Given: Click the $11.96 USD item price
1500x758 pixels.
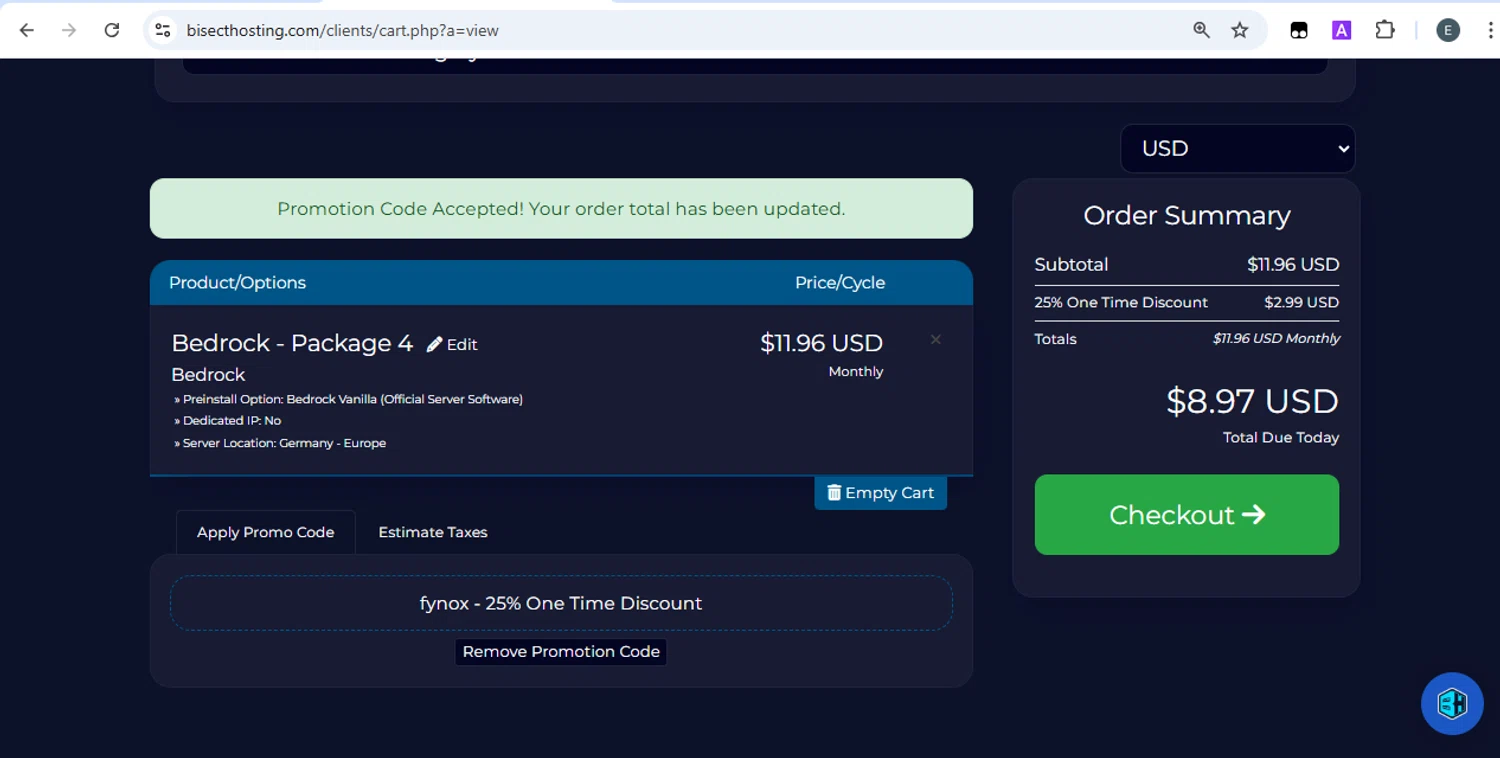Looking at the screenshot, I should pyautogui.click(x=821, y=343).
